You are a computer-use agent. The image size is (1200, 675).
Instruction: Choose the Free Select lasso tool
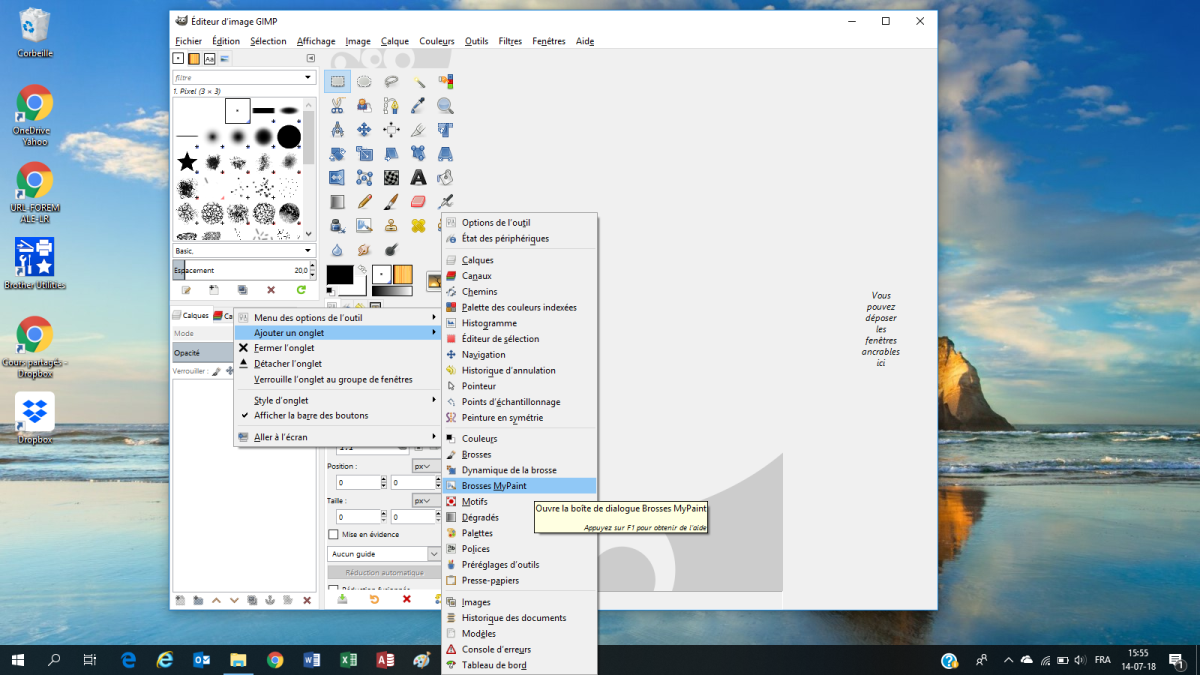tap(391, 82)
